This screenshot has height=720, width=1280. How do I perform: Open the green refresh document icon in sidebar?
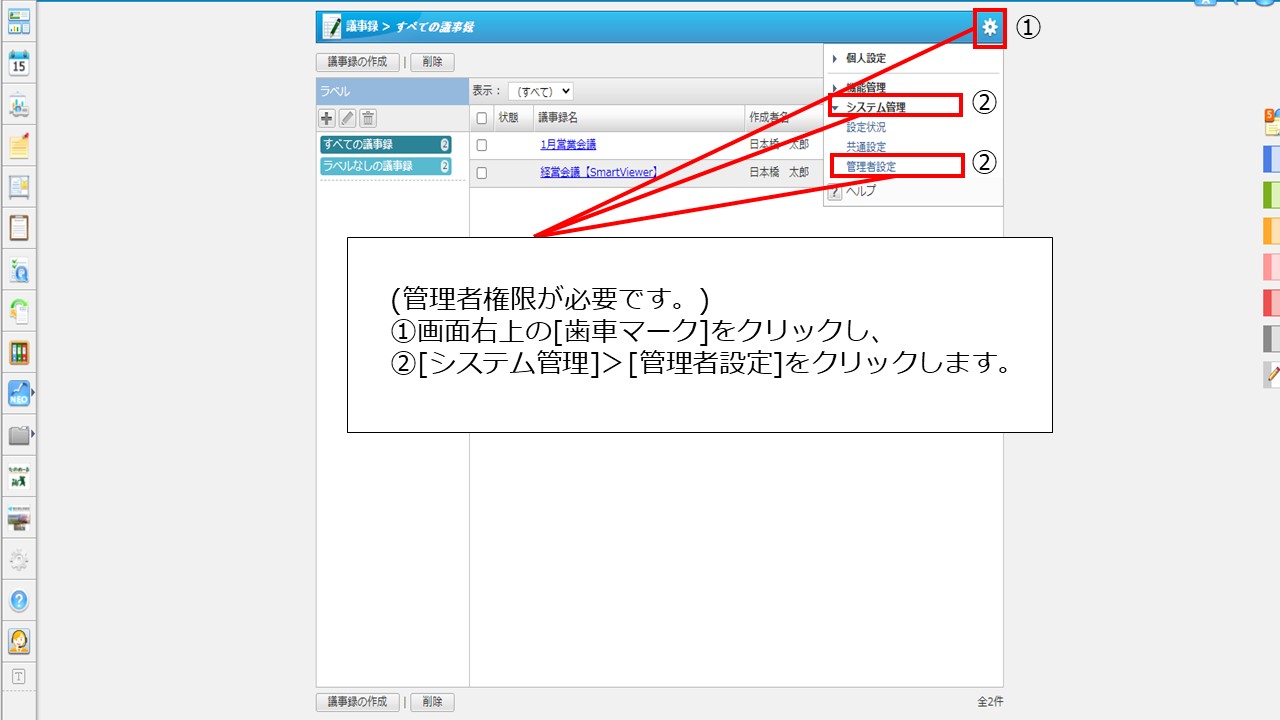(19, 311)
